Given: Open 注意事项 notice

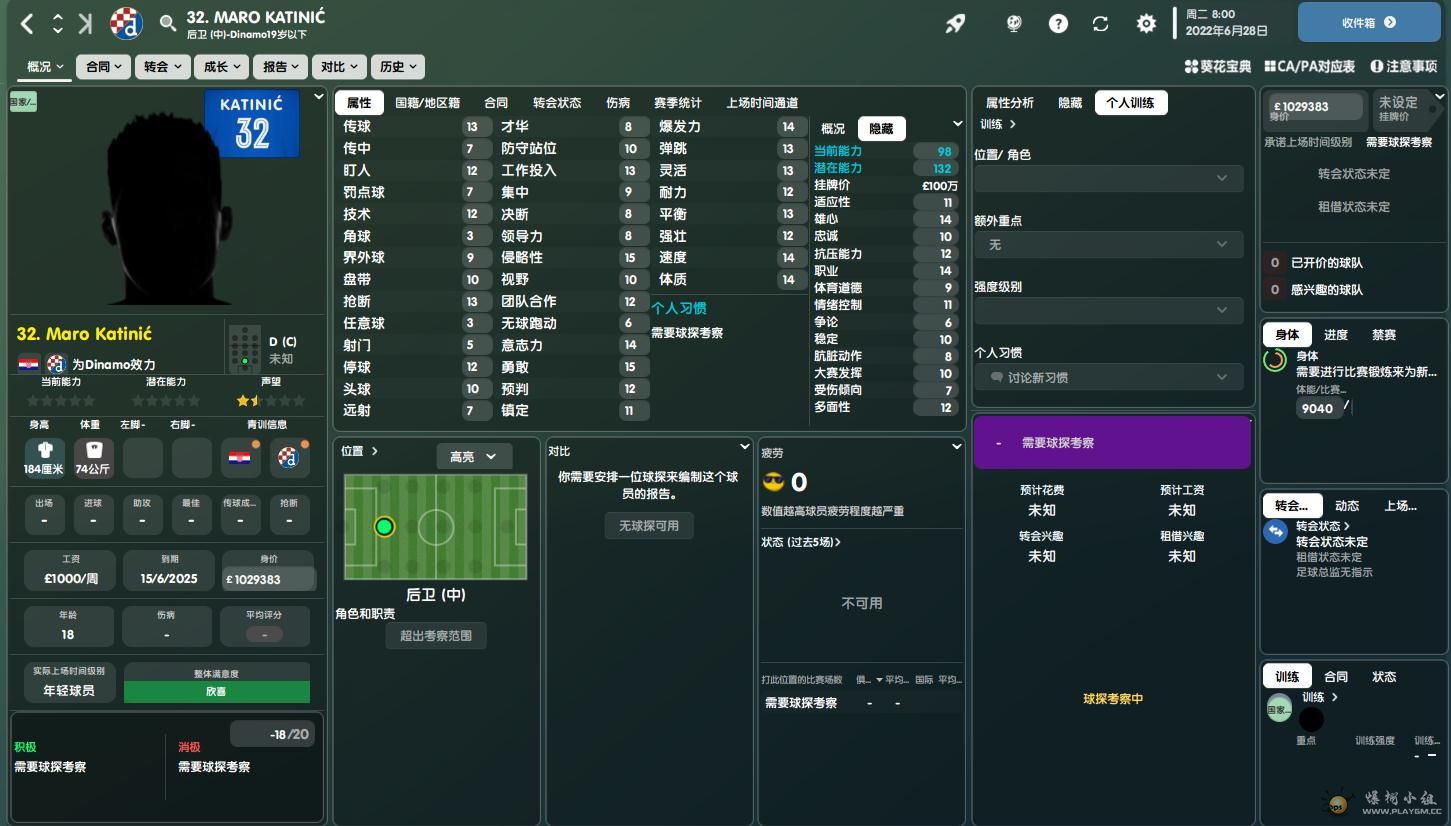Looking at the screenshot, I should (x=1403, y=67).
